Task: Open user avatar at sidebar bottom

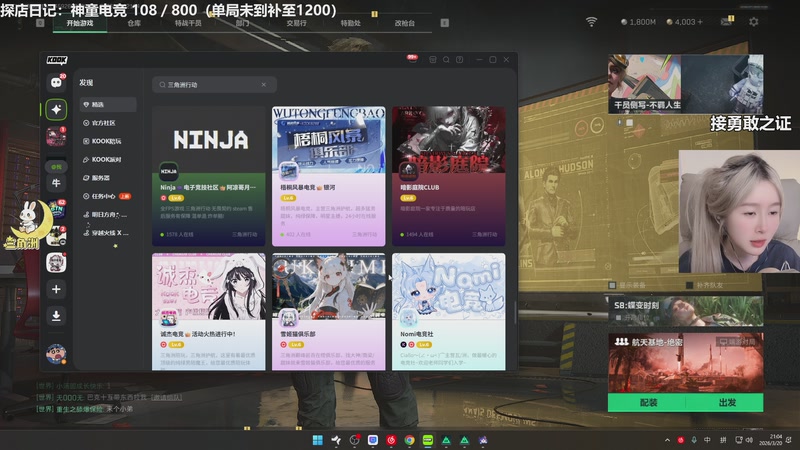Action: pos(56,354)
